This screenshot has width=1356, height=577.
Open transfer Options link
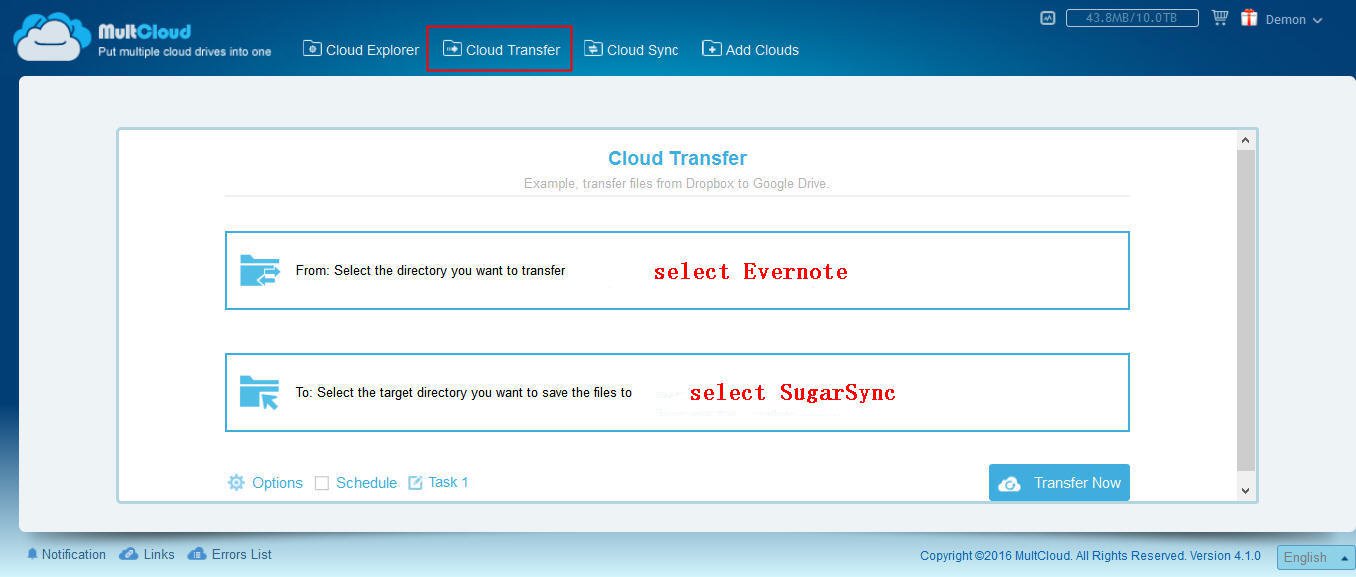(277, 483)
